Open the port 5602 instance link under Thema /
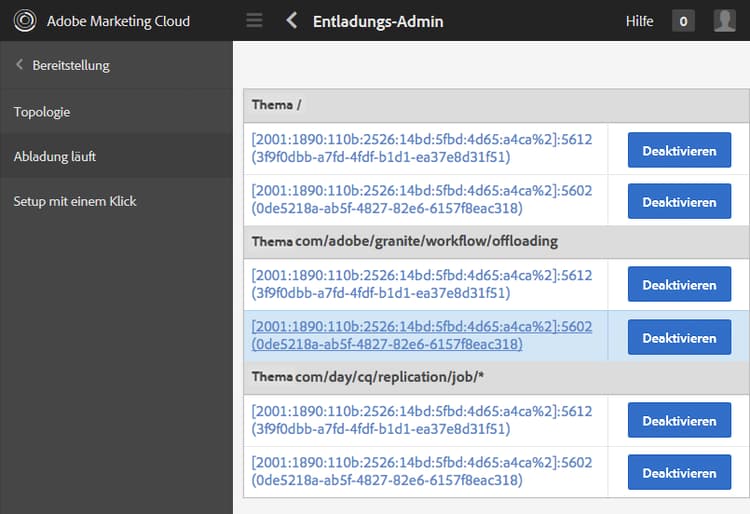 coord(421,199)
